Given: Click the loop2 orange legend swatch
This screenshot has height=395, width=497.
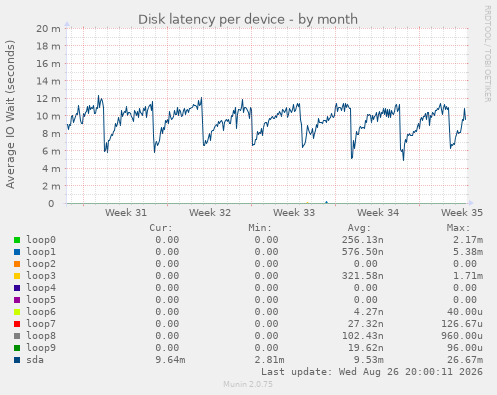Looking at the screenshot, I should pyautogui.click(x=17, y=264).
